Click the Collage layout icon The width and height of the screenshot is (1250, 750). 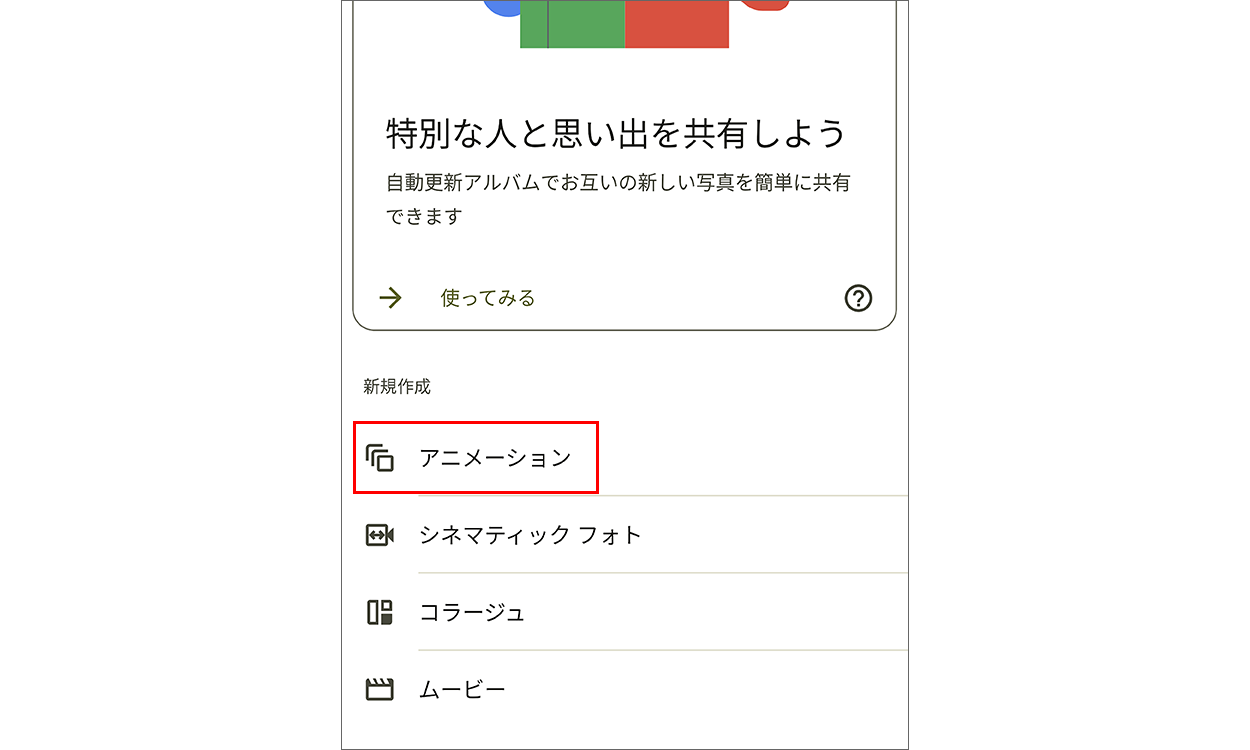[x=380, y=612]
